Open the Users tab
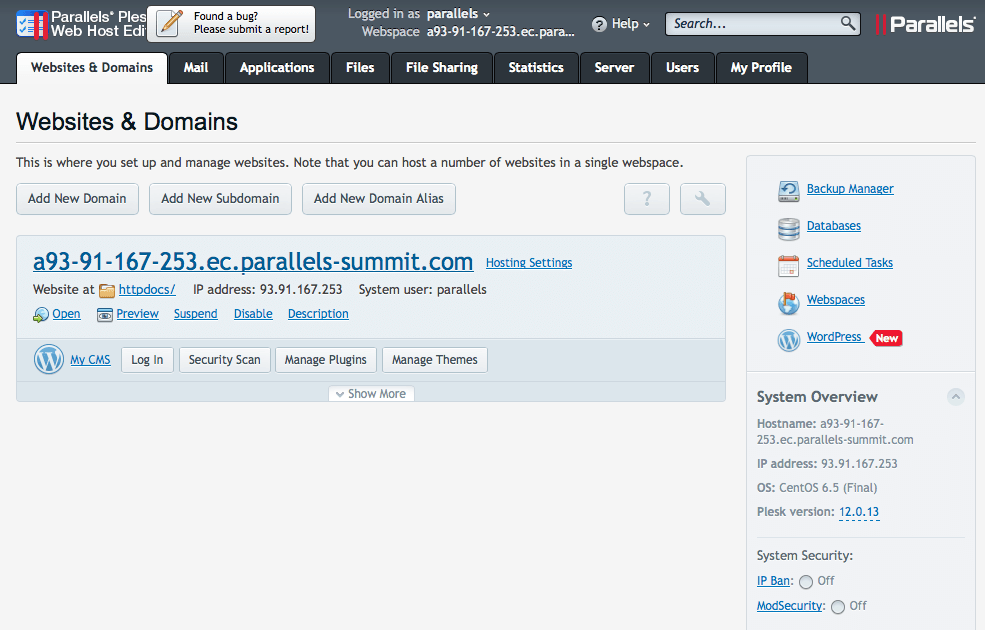This screenshot has width=985, height=630. (x=682, y=68)
